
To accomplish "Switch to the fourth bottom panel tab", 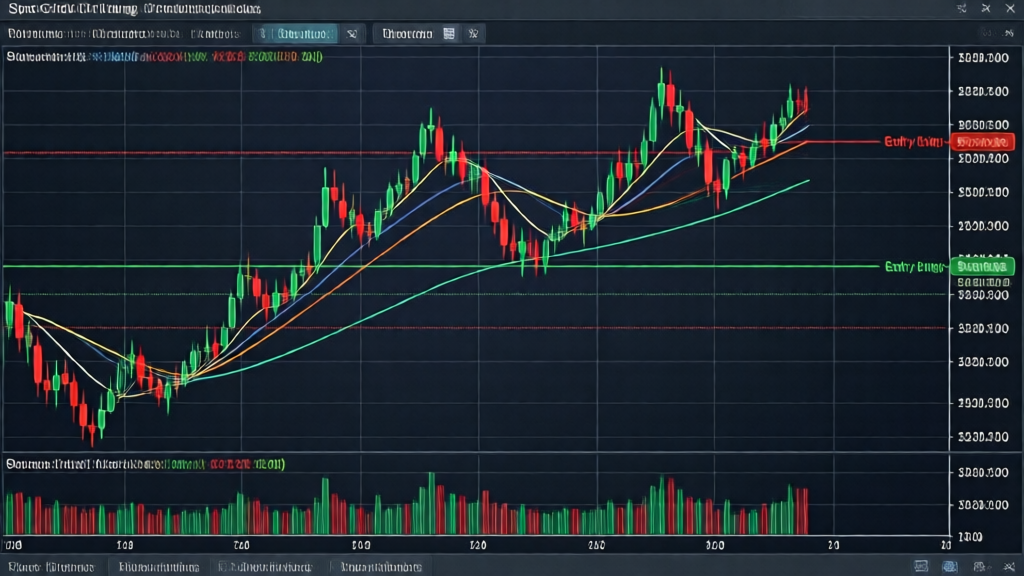I will 379,566.
